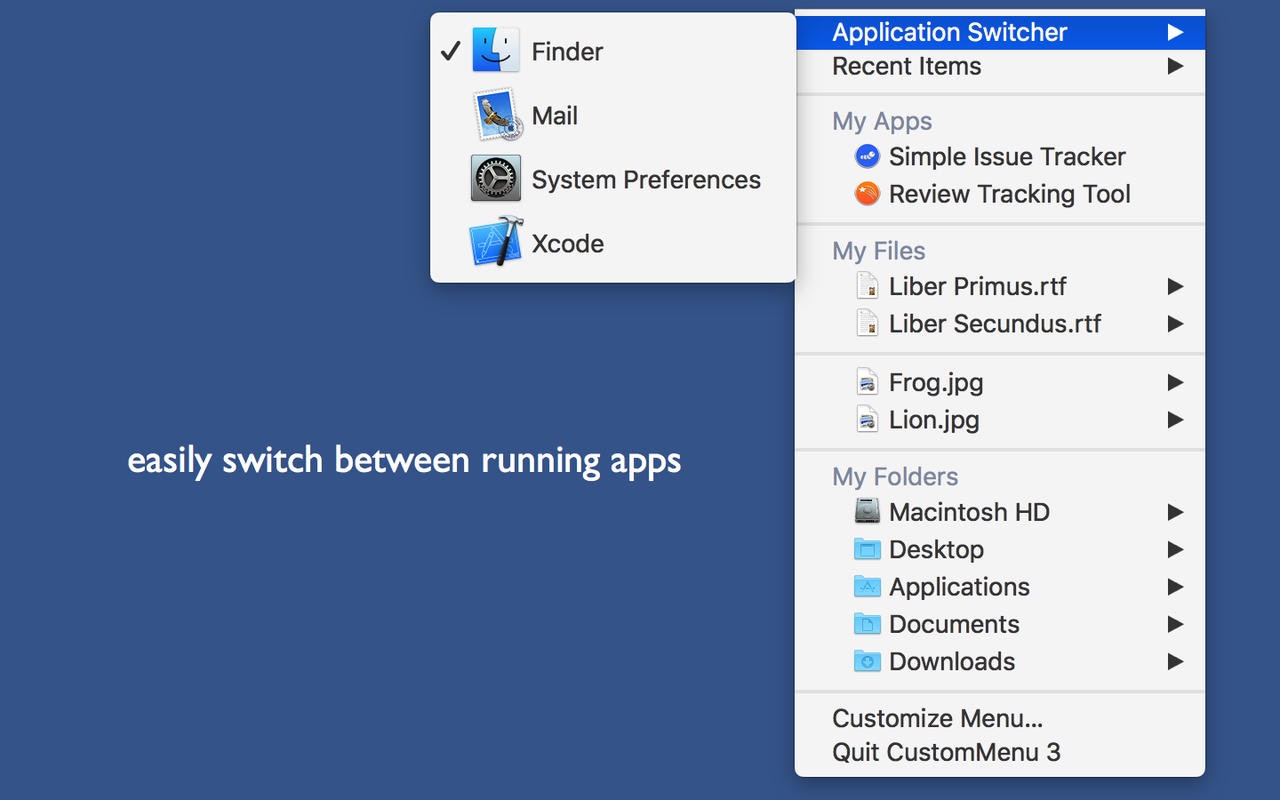
Task: Click the Desktop folder icon
Action: [867, 549]
